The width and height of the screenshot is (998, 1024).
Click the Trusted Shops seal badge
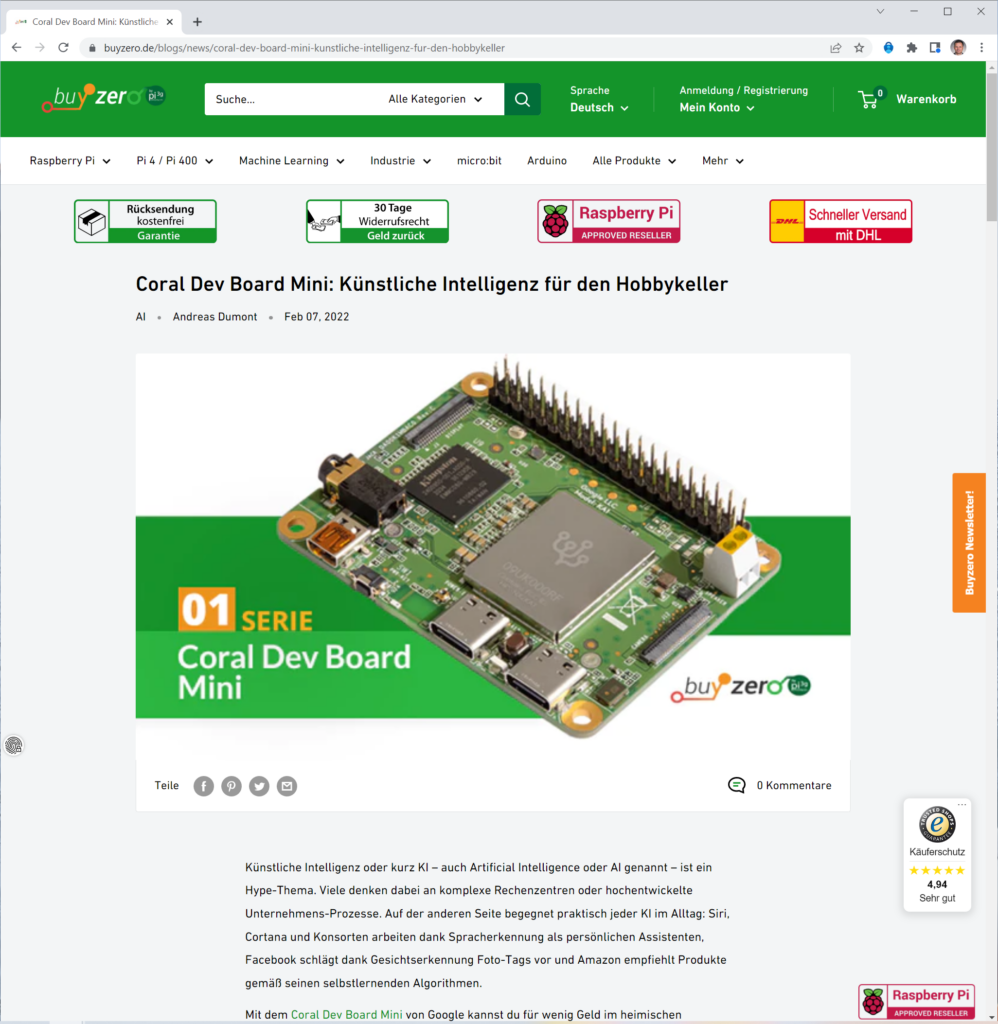[937, 824]
